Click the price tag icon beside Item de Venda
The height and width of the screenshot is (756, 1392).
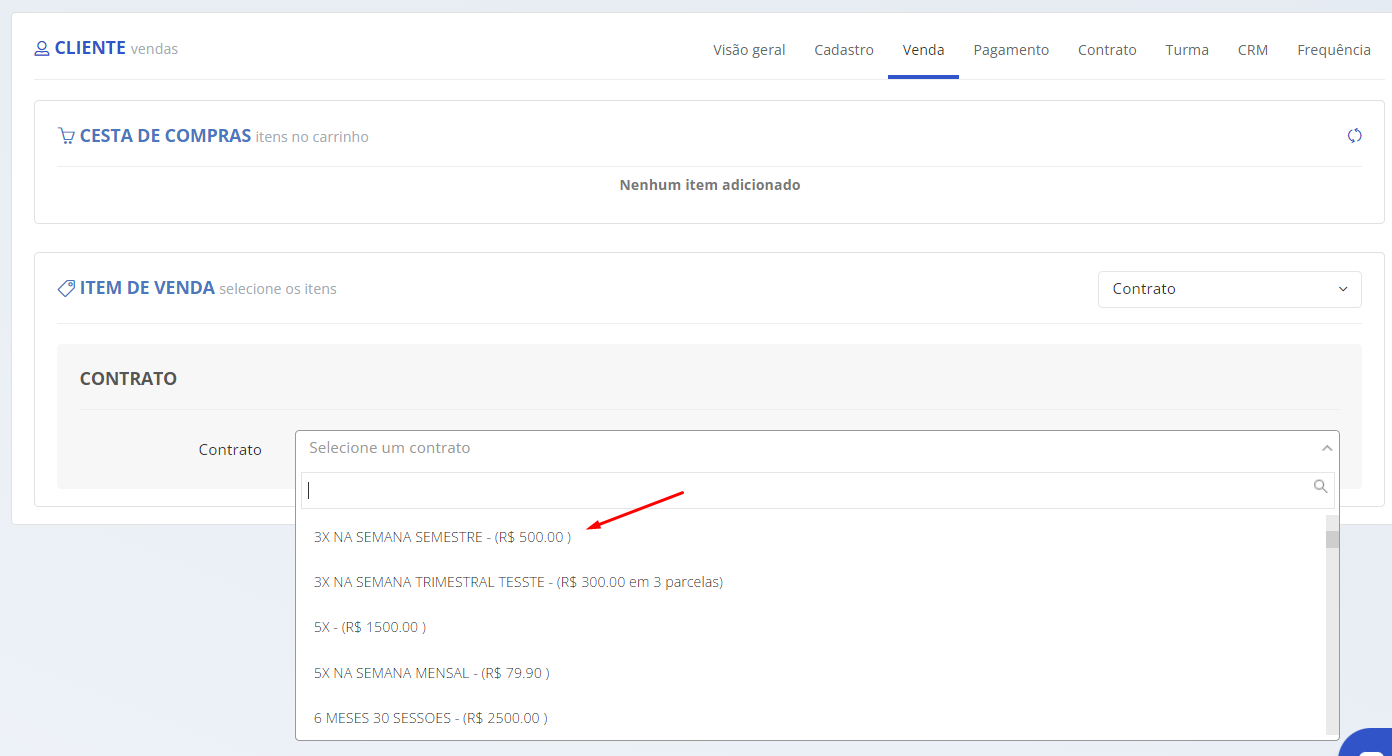[66, 288]
